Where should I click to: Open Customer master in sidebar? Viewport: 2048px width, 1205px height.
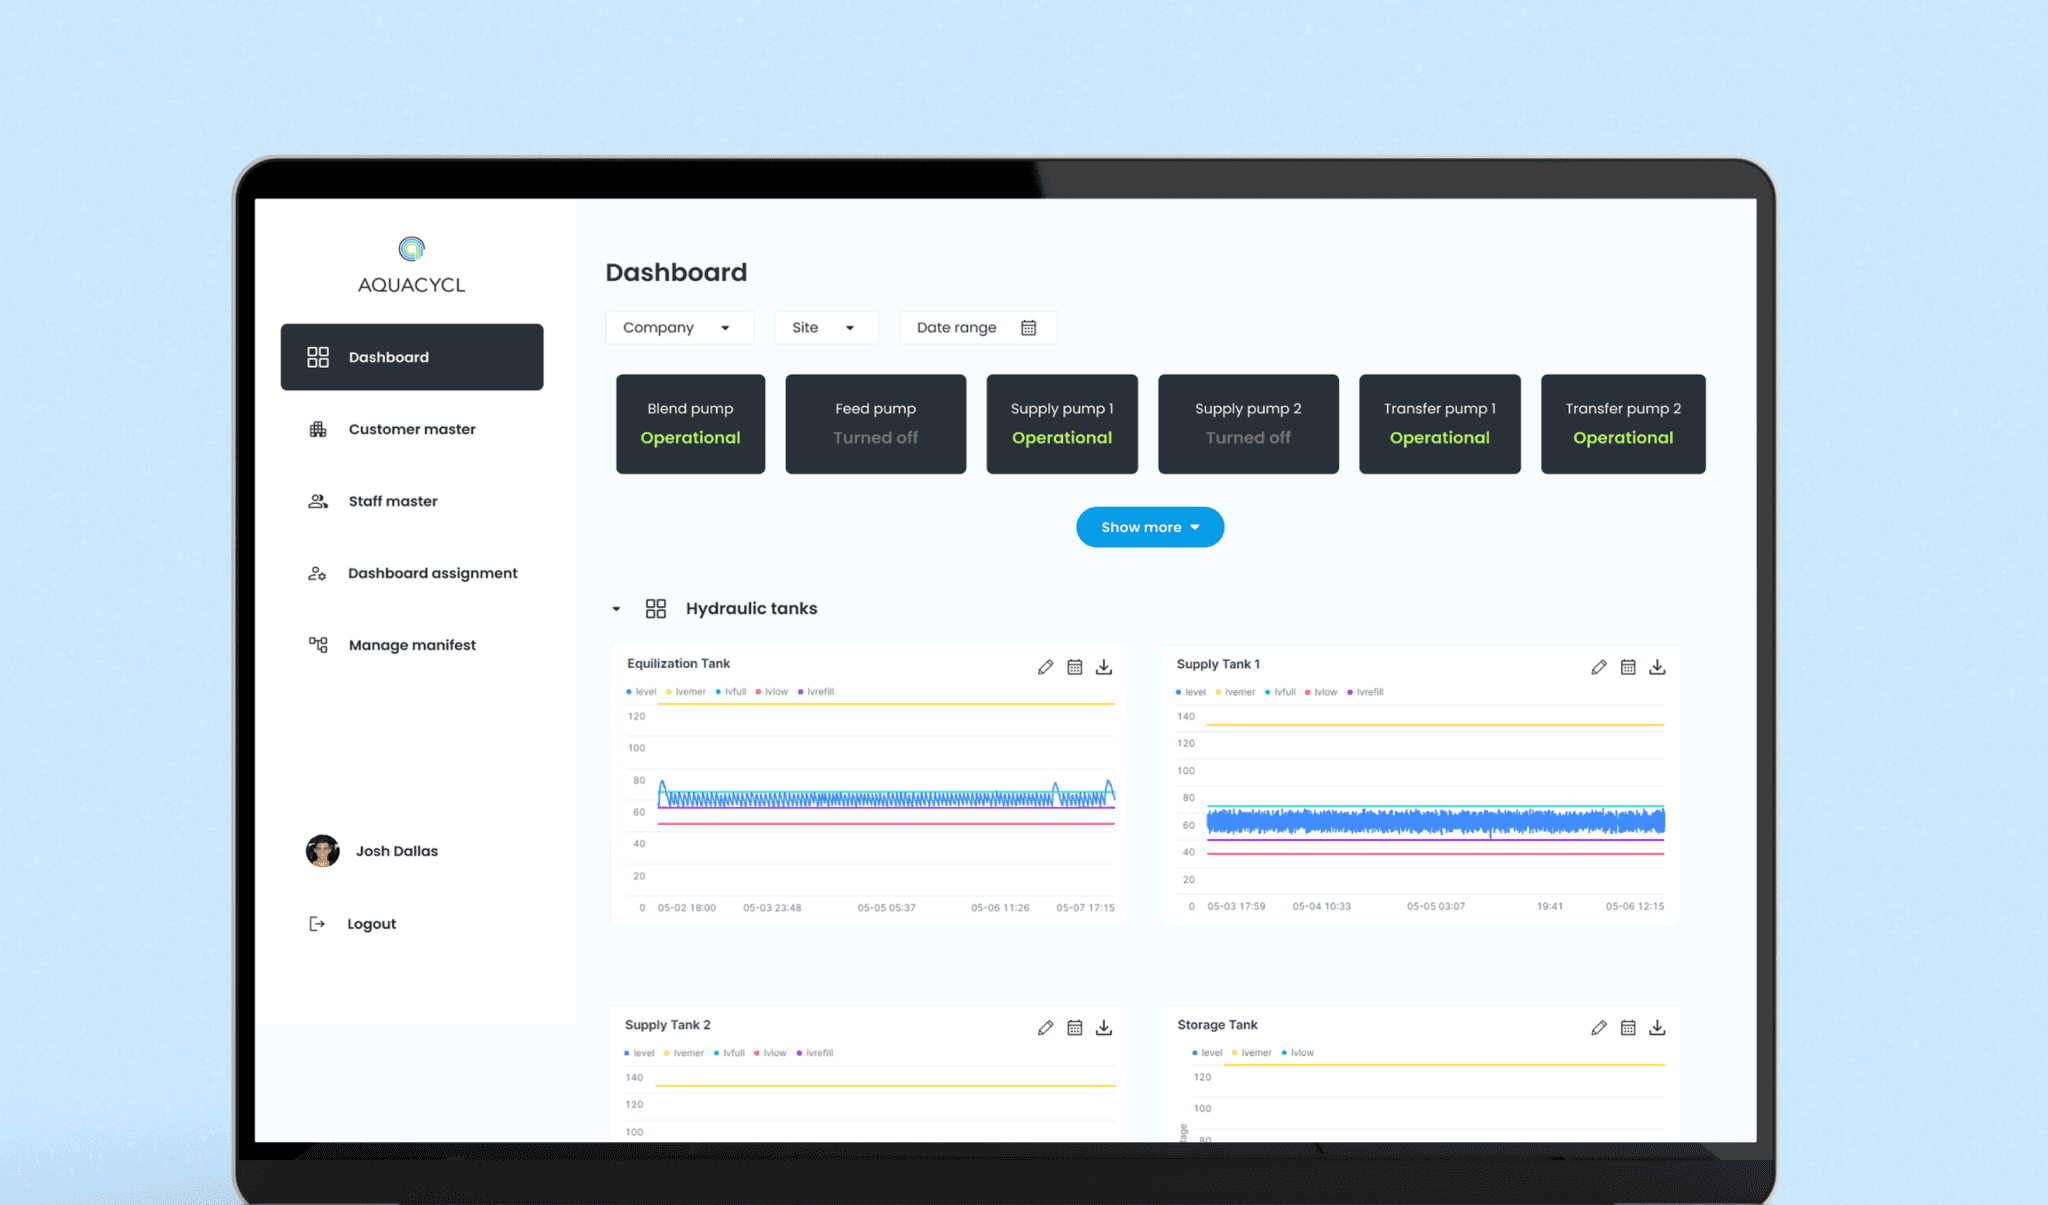point(411,429)
